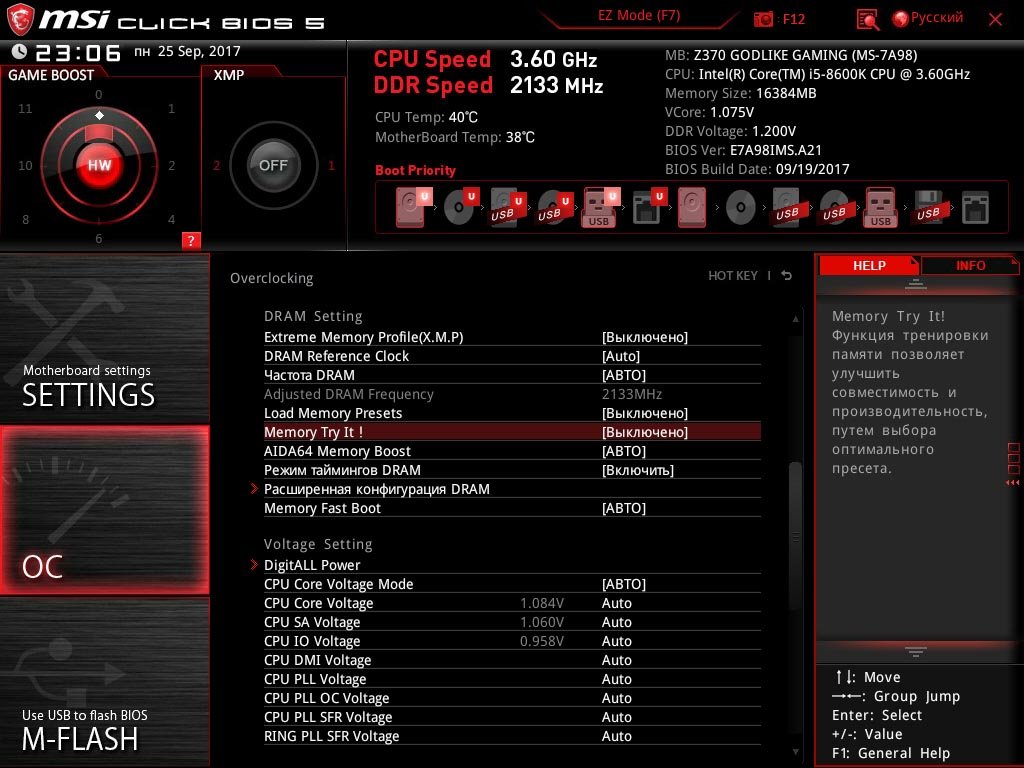Click the F12 screenshot camera icon
This screenshot has width=1024, height=768.
(763, 19)
